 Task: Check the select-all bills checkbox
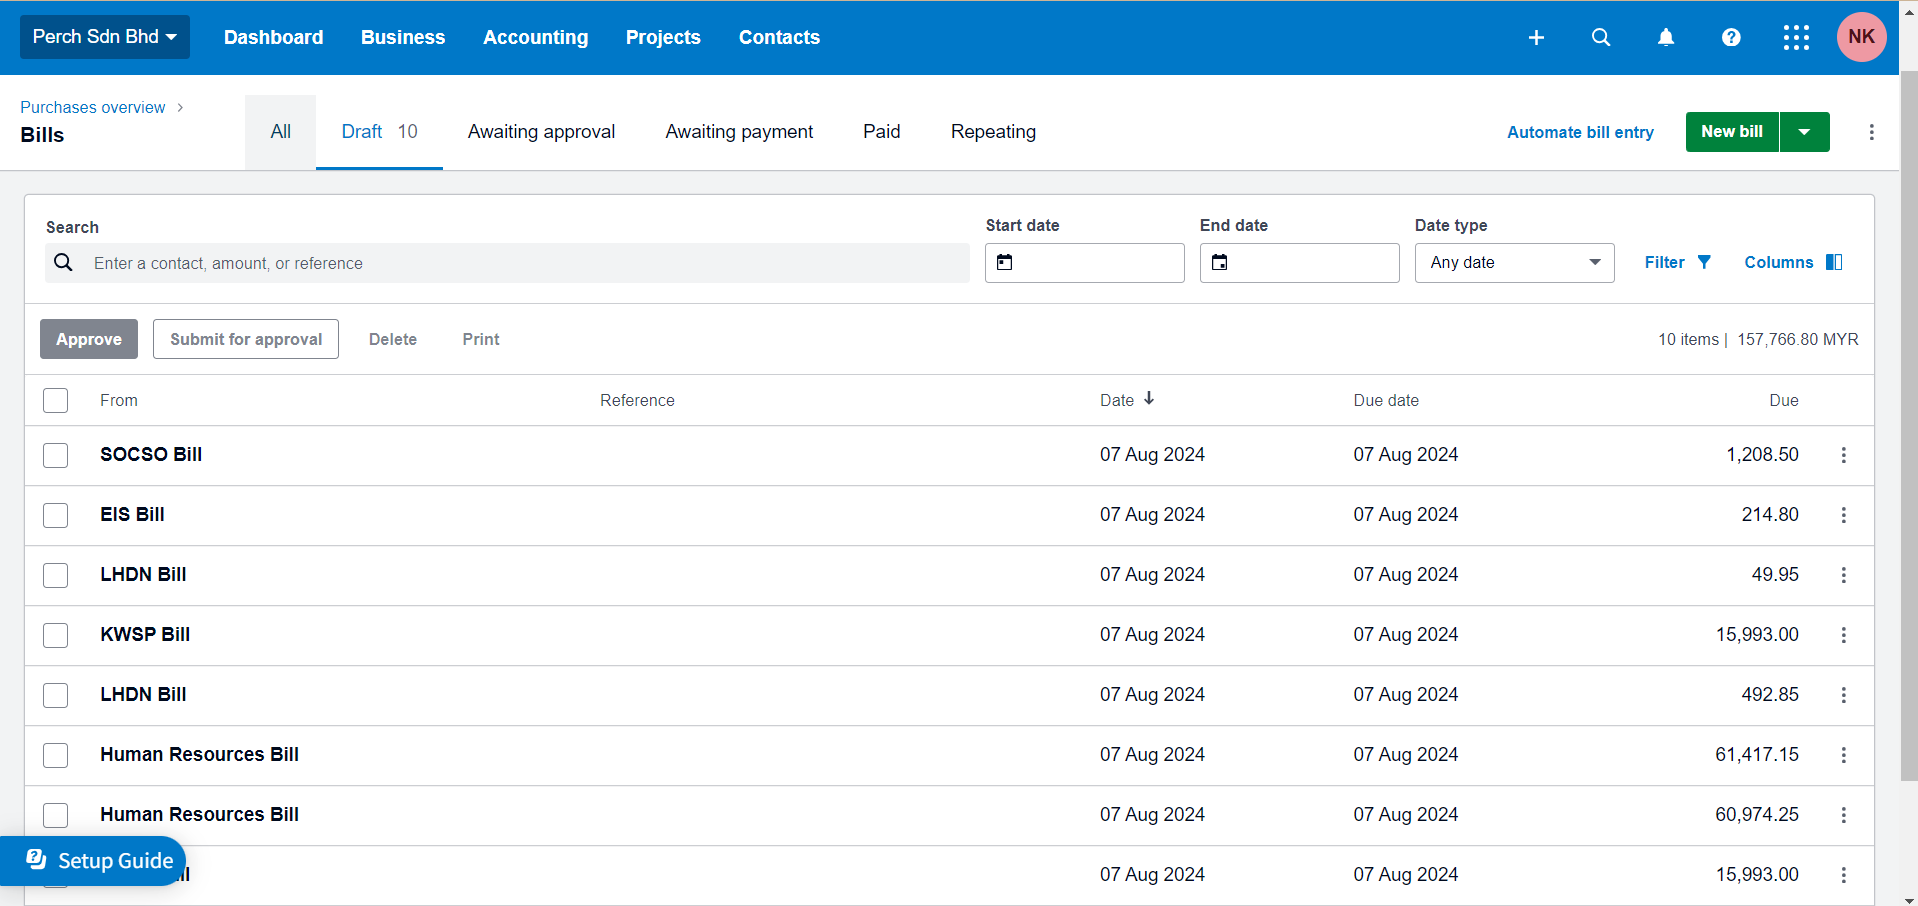(x=55, y=400)
